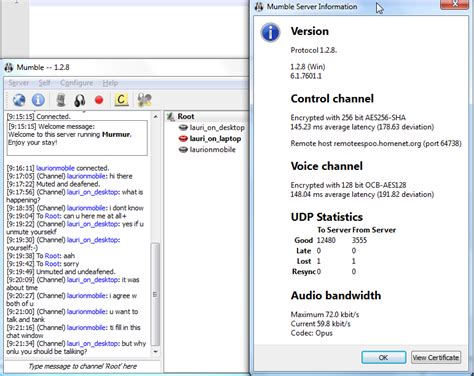Viewport: 474px width, 376px height.
Task: Open the Server menu
Action: (x=19, y=83)
